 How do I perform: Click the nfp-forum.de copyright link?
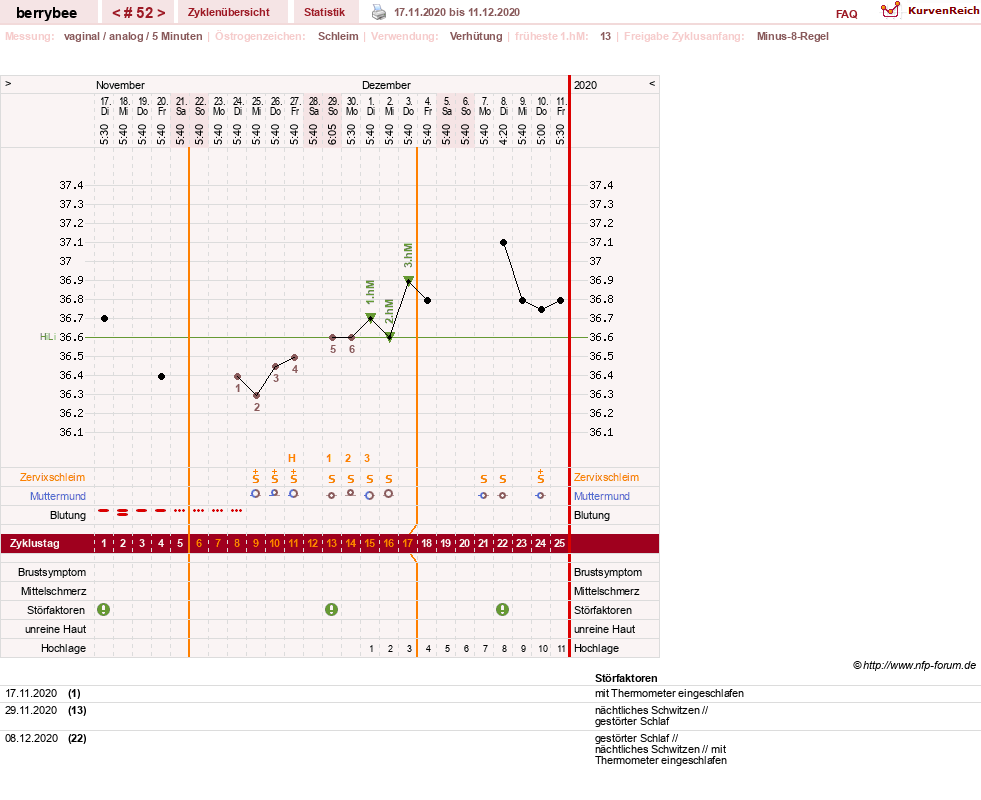coord(915,666)
